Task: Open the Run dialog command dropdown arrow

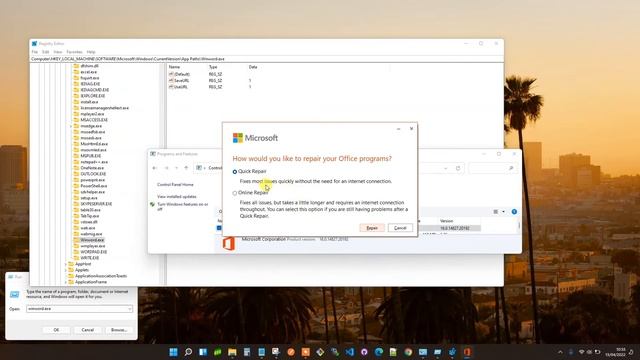Action: pos(129,309)
